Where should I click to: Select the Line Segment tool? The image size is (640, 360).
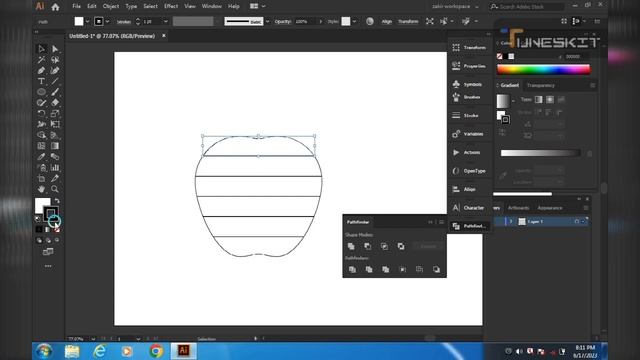pos(55,81)
